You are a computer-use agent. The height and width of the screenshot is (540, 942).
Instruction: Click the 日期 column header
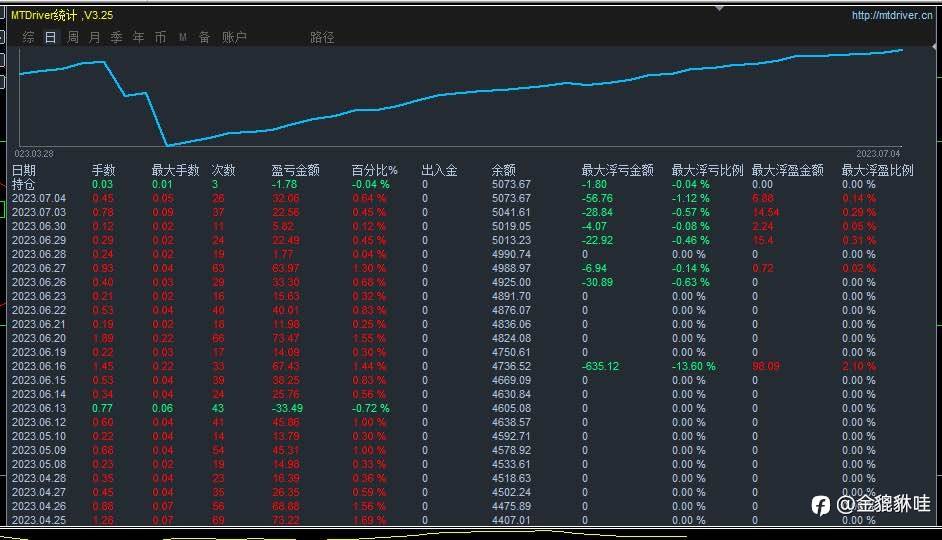click(23, 170)
